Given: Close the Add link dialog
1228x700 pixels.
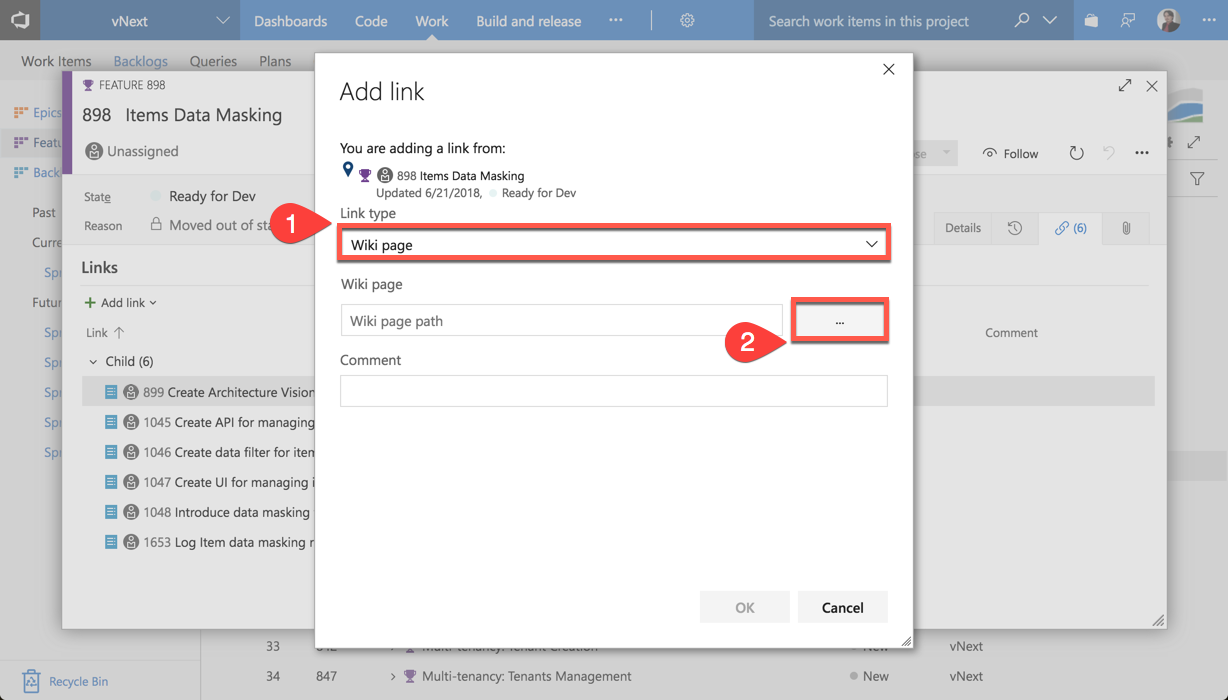Looking at the screenshot, I should click(x=888, y=69).
